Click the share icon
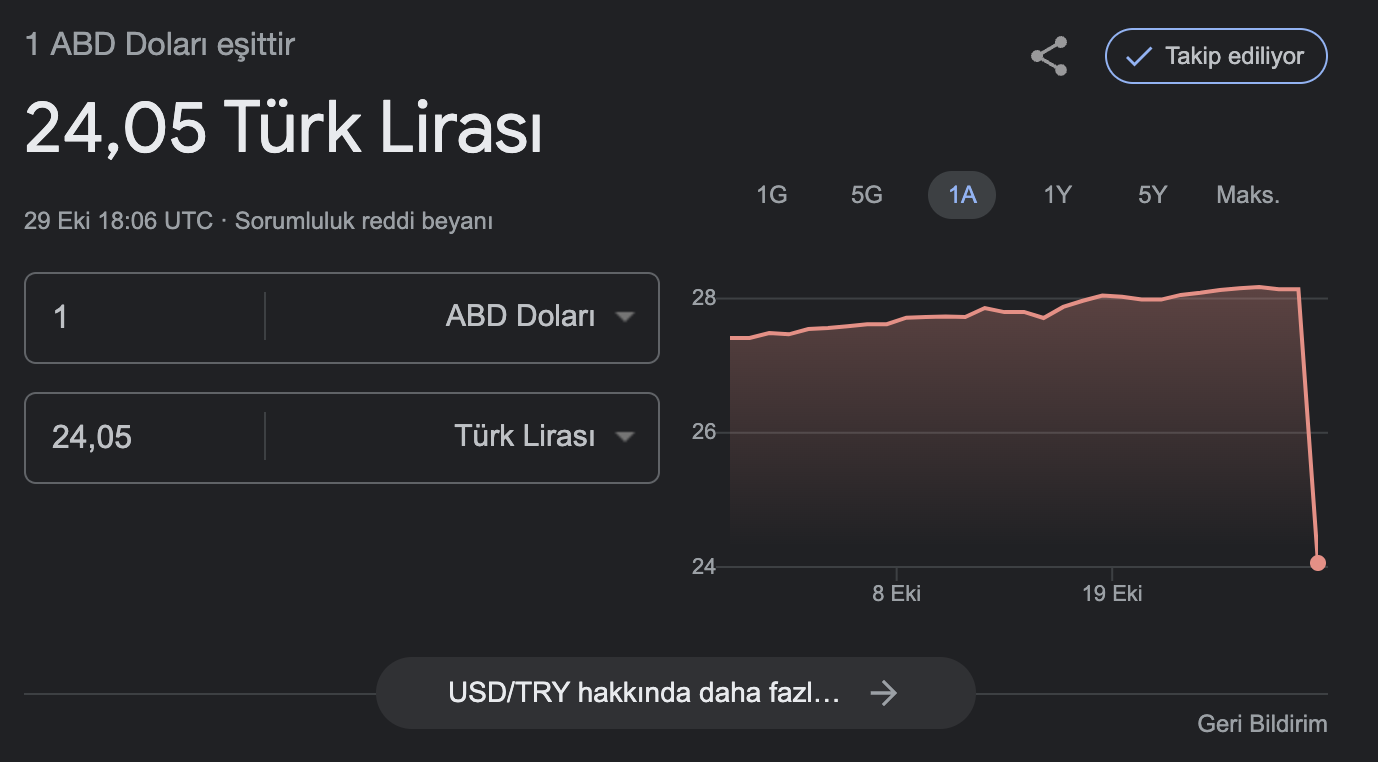Viewport: 1378px width, 762px height. [x=1049, y=56]
